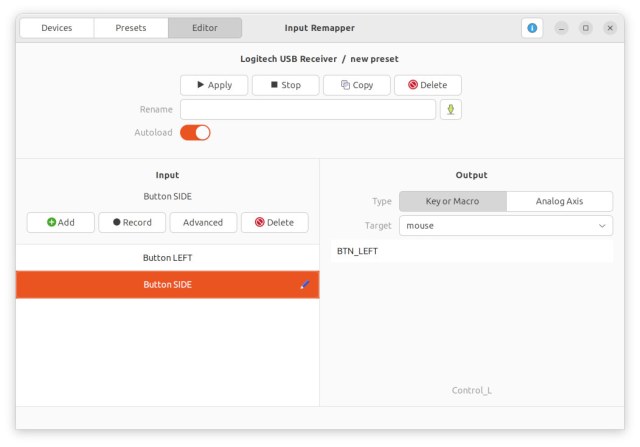Viewport: 640px width, 447px height.
Task: Expand the Target combo box chevron
Action: coord(602,226)
